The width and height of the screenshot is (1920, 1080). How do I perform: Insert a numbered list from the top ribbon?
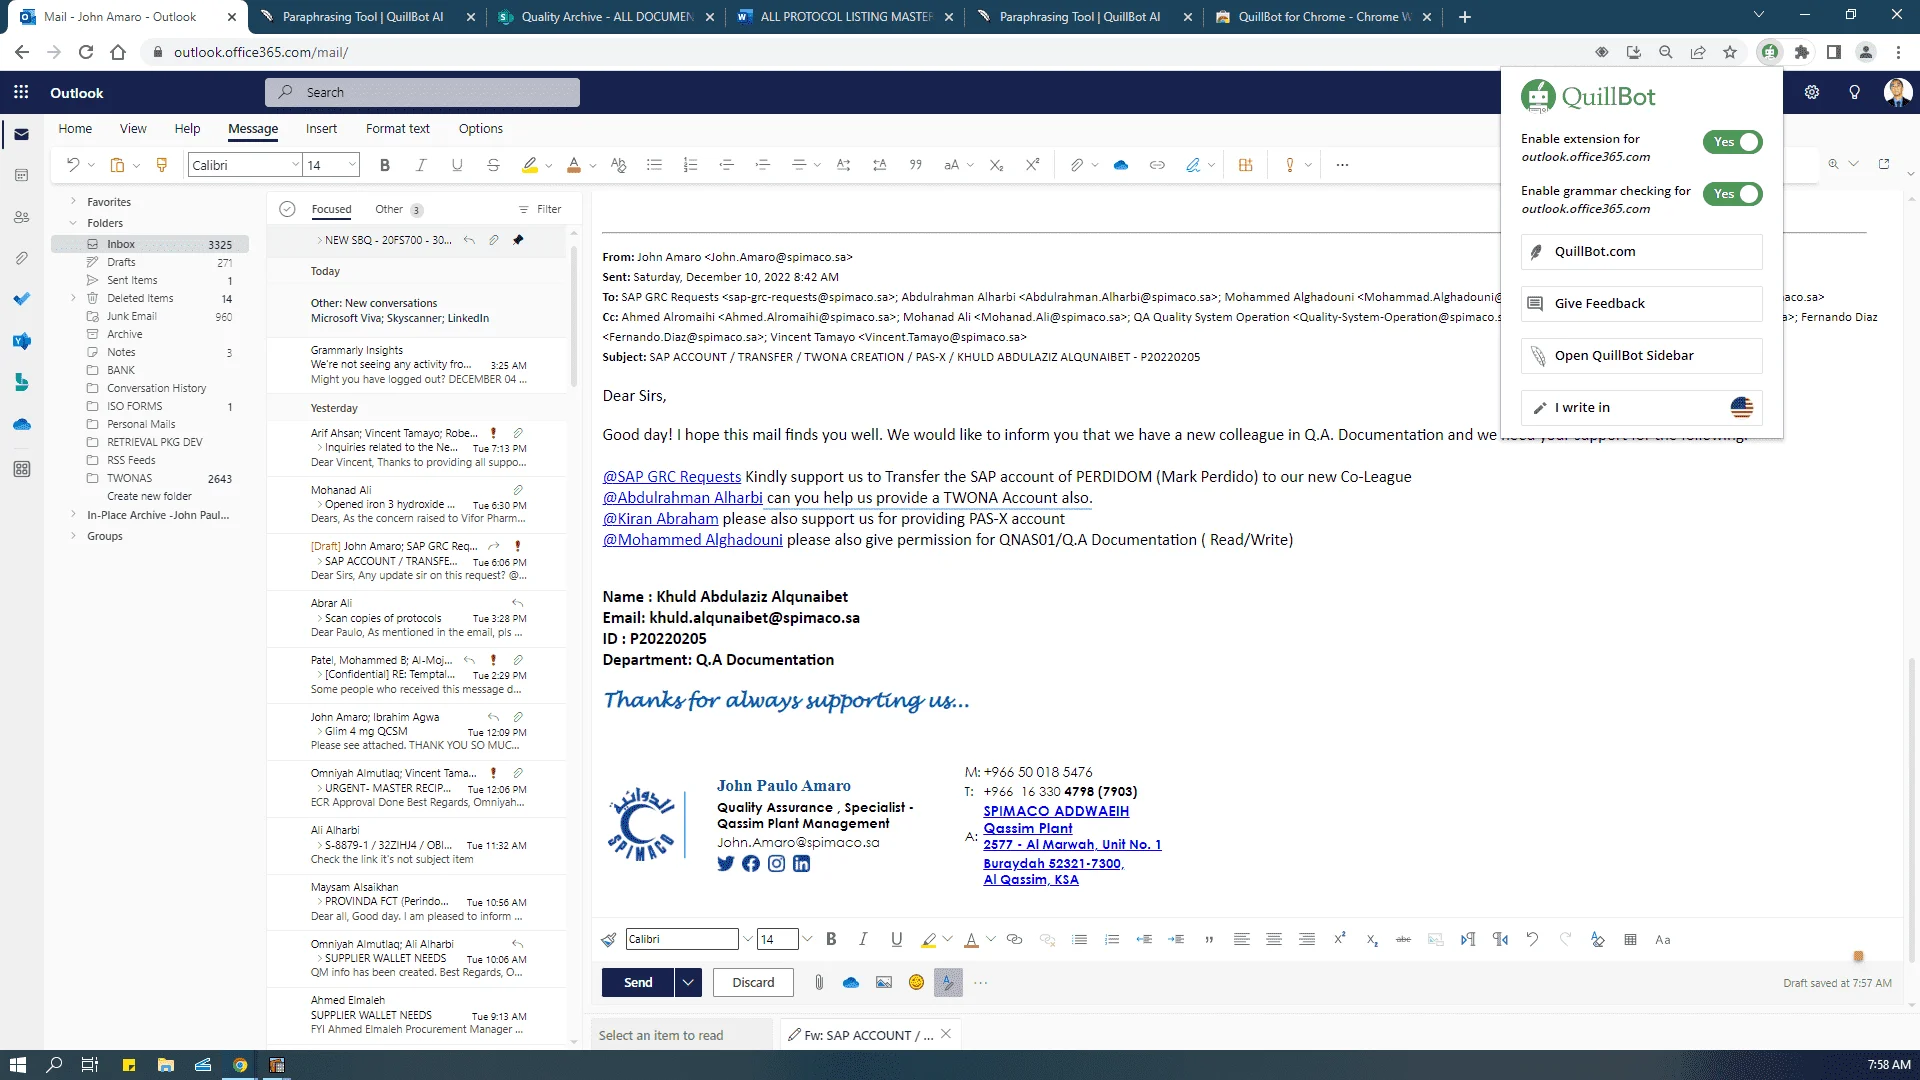pyautogui.click(x=690, y=165)
